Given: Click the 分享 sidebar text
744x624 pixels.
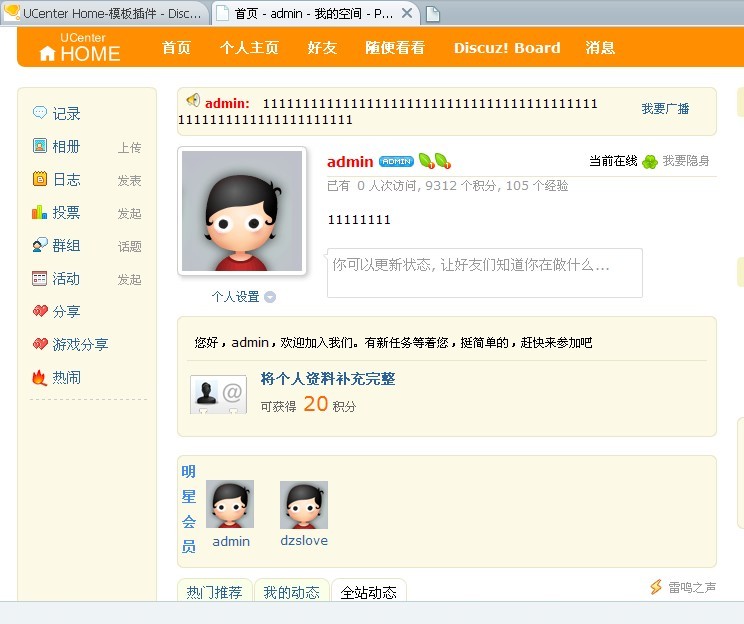Looking at the screenshot, I should click(66, 311).
